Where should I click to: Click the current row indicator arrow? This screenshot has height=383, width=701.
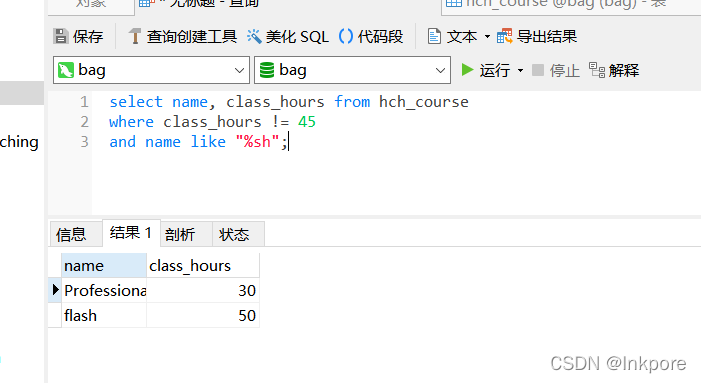[x=55, y=290]
